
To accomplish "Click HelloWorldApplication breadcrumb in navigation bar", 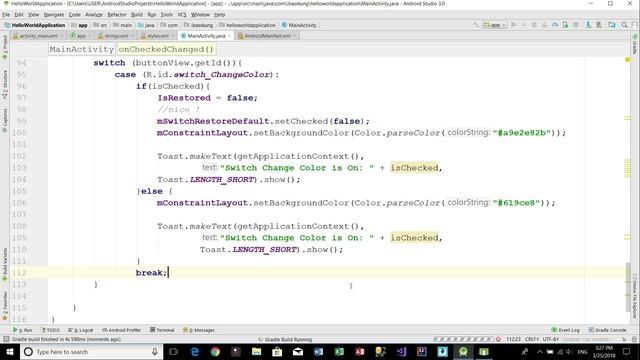I will (35, 25).
